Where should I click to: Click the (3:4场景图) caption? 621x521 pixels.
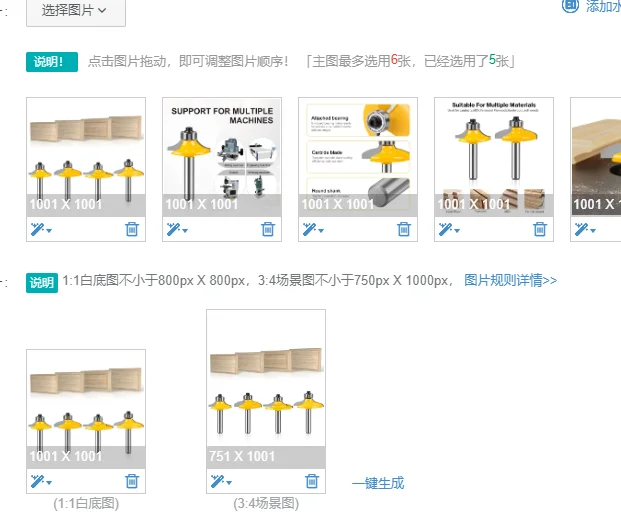click(266, 503)
